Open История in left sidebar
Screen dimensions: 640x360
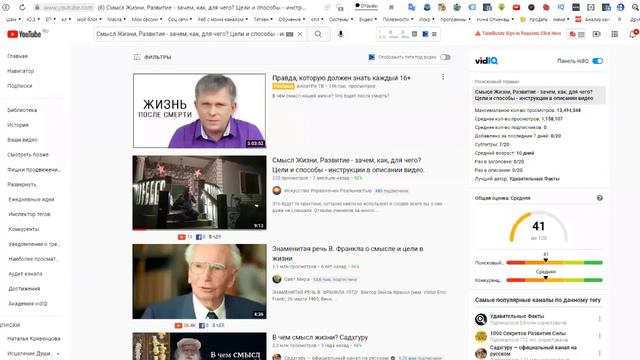click(x=18, y=125)
